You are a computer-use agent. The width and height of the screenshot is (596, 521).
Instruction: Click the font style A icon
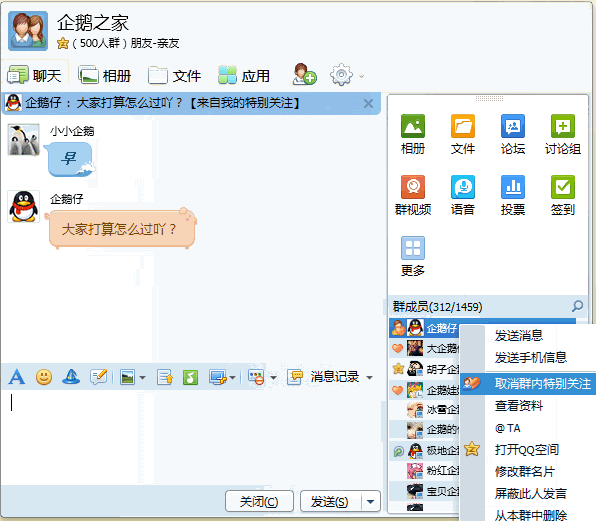point(17,377)
